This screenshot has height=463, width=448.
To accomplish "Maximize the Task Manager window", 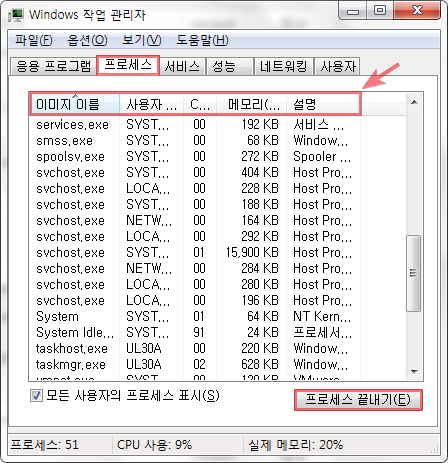I will (x=379, y=10).
